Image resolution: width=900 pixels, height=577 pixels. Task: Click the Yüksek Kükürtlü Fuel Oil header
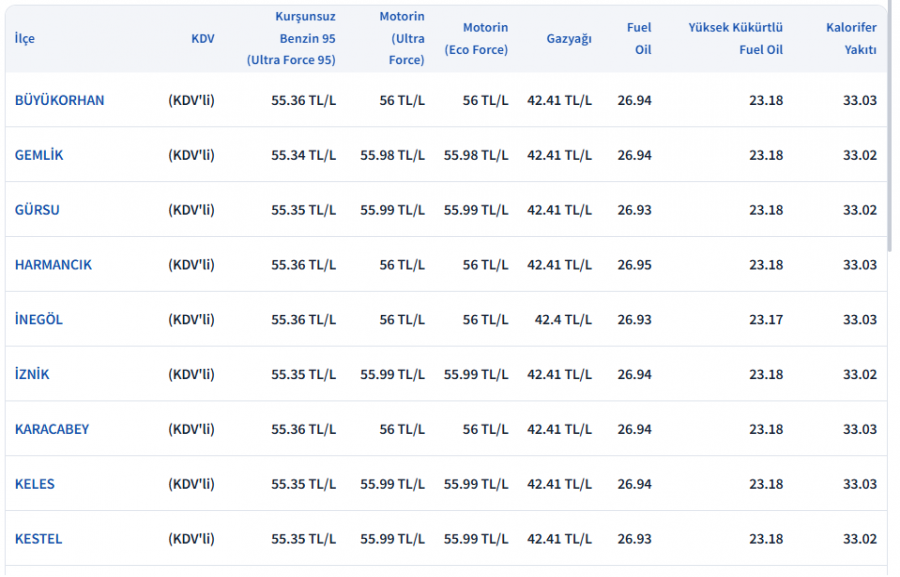(735, 39)
